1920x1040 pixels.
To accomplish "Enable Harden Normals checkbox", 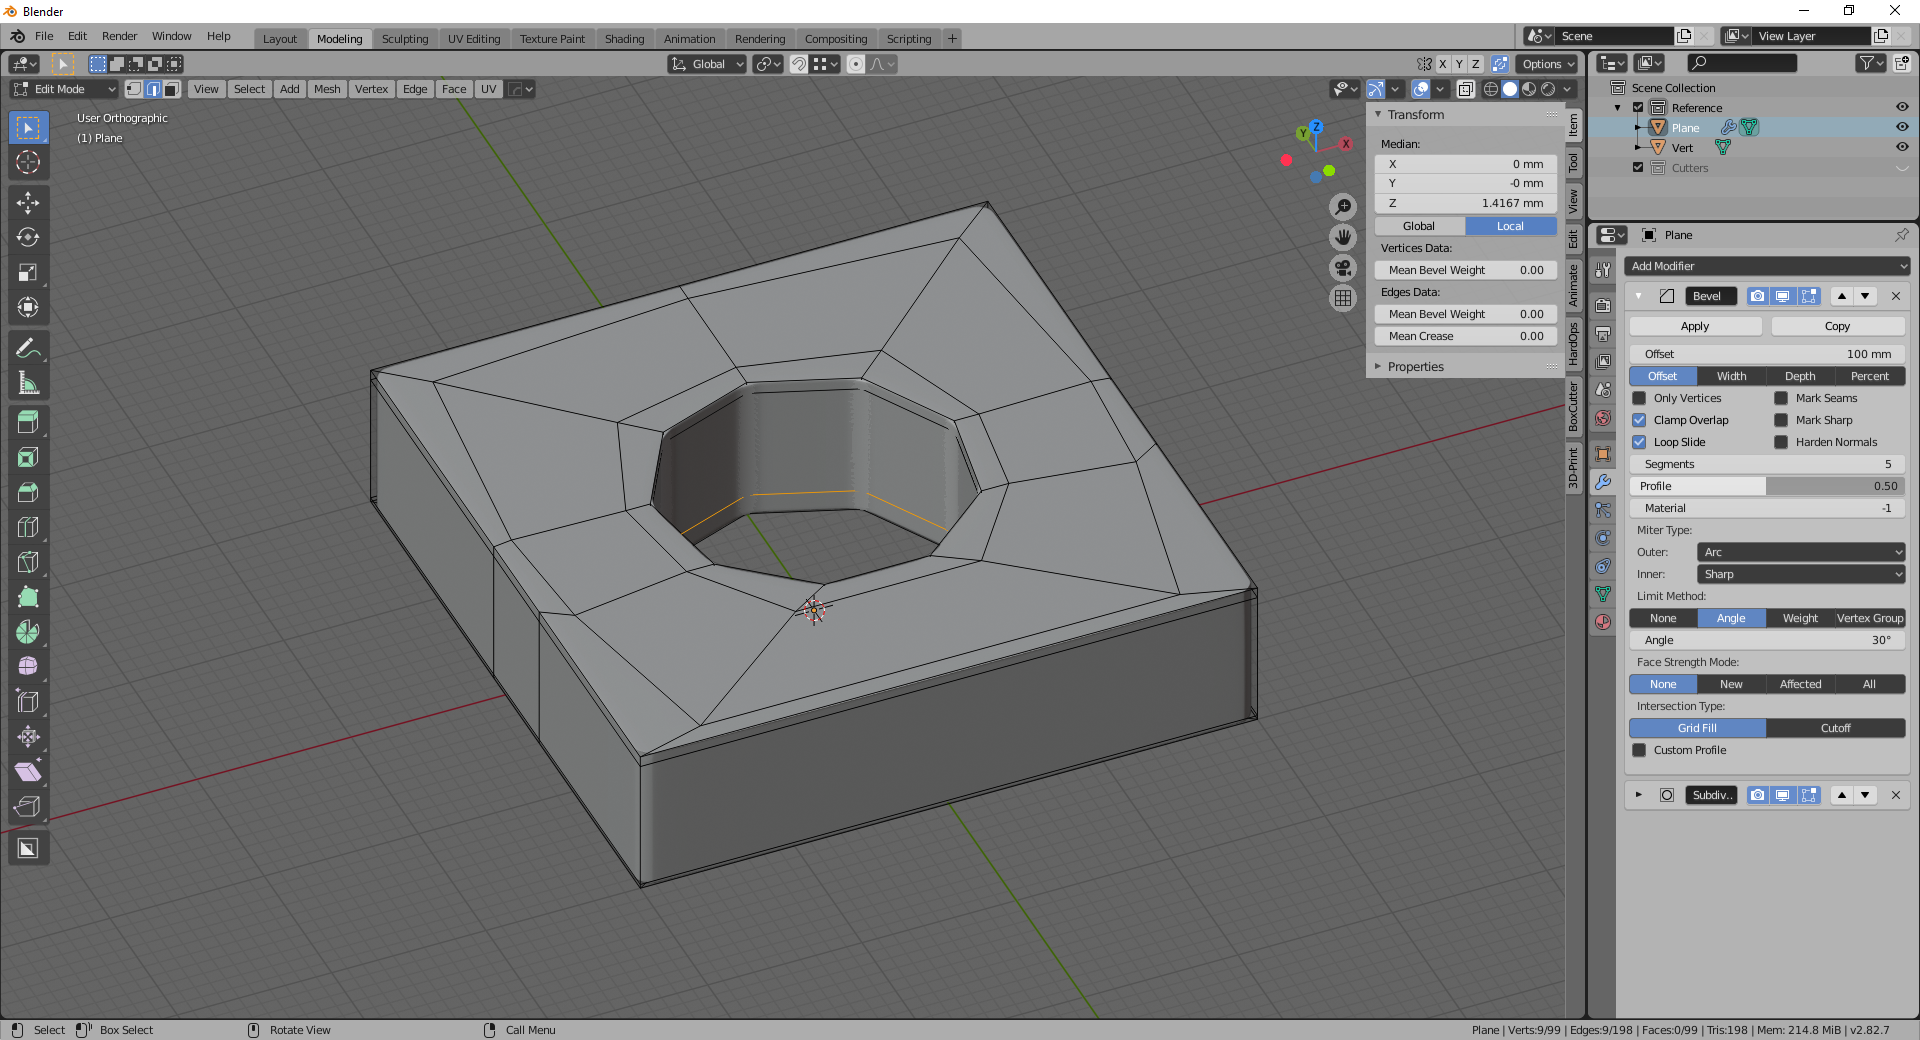I will [1781, 442].
